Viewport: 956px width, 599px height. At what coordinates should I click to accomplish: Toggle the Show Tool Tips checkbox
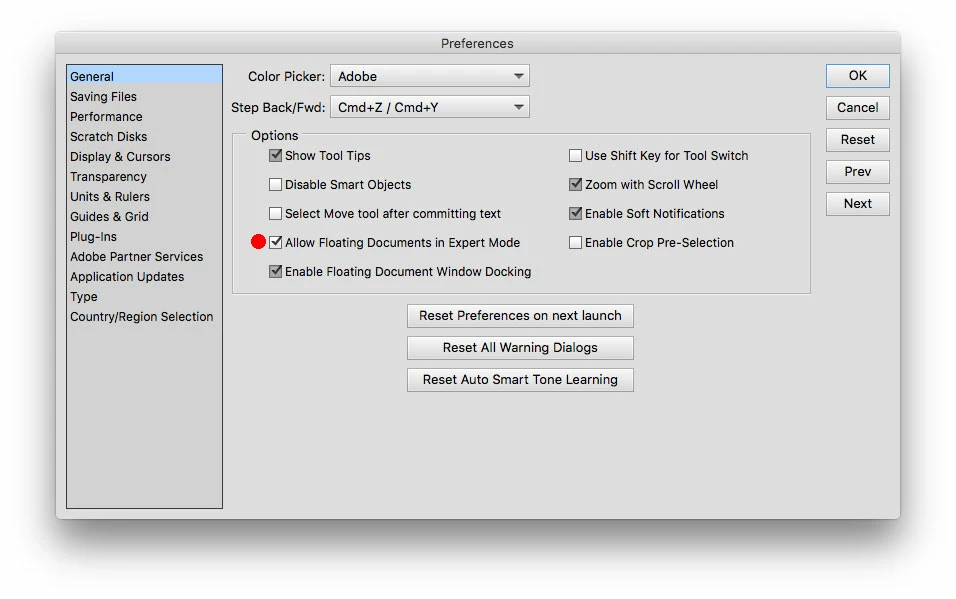point(276,156)
